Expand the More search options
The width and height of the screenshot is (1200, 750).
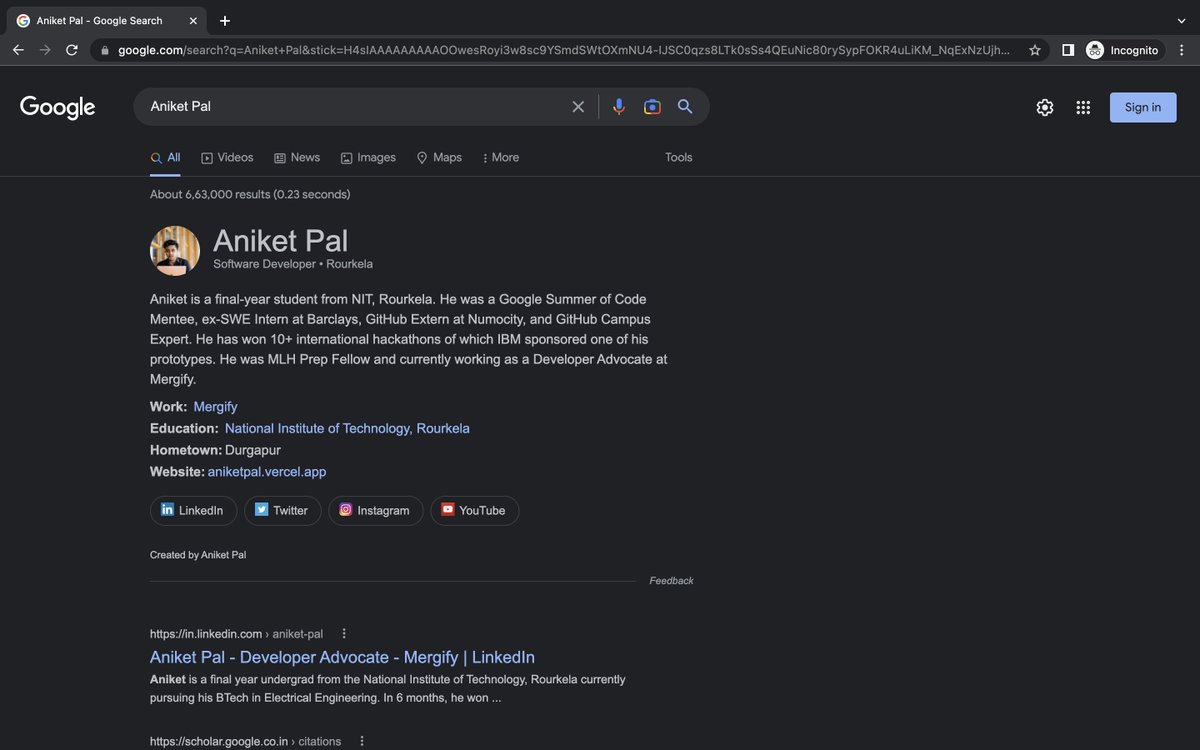tap(500, 158)
